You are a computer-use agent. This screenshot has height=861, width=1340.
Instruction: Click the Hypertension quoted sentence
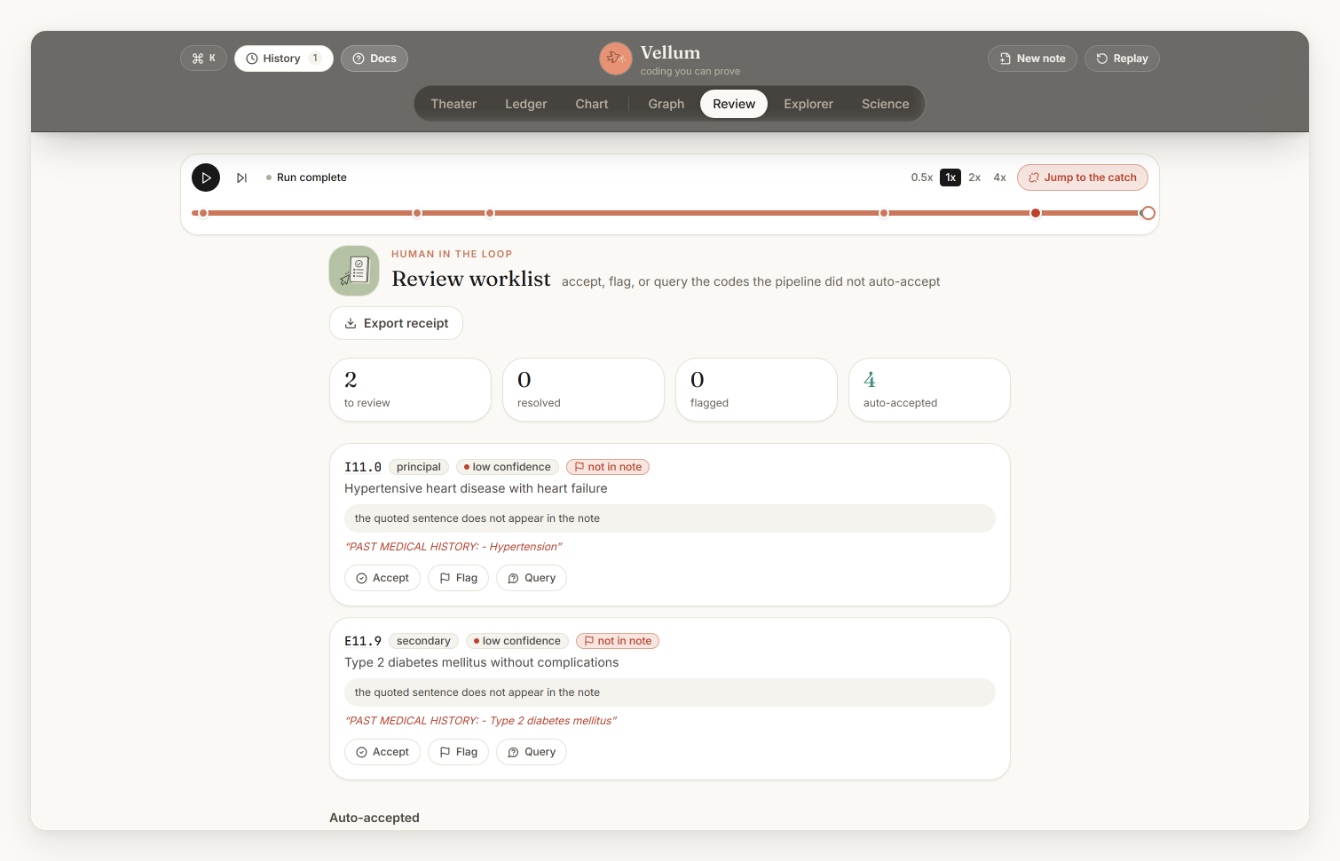pos(453,547)
